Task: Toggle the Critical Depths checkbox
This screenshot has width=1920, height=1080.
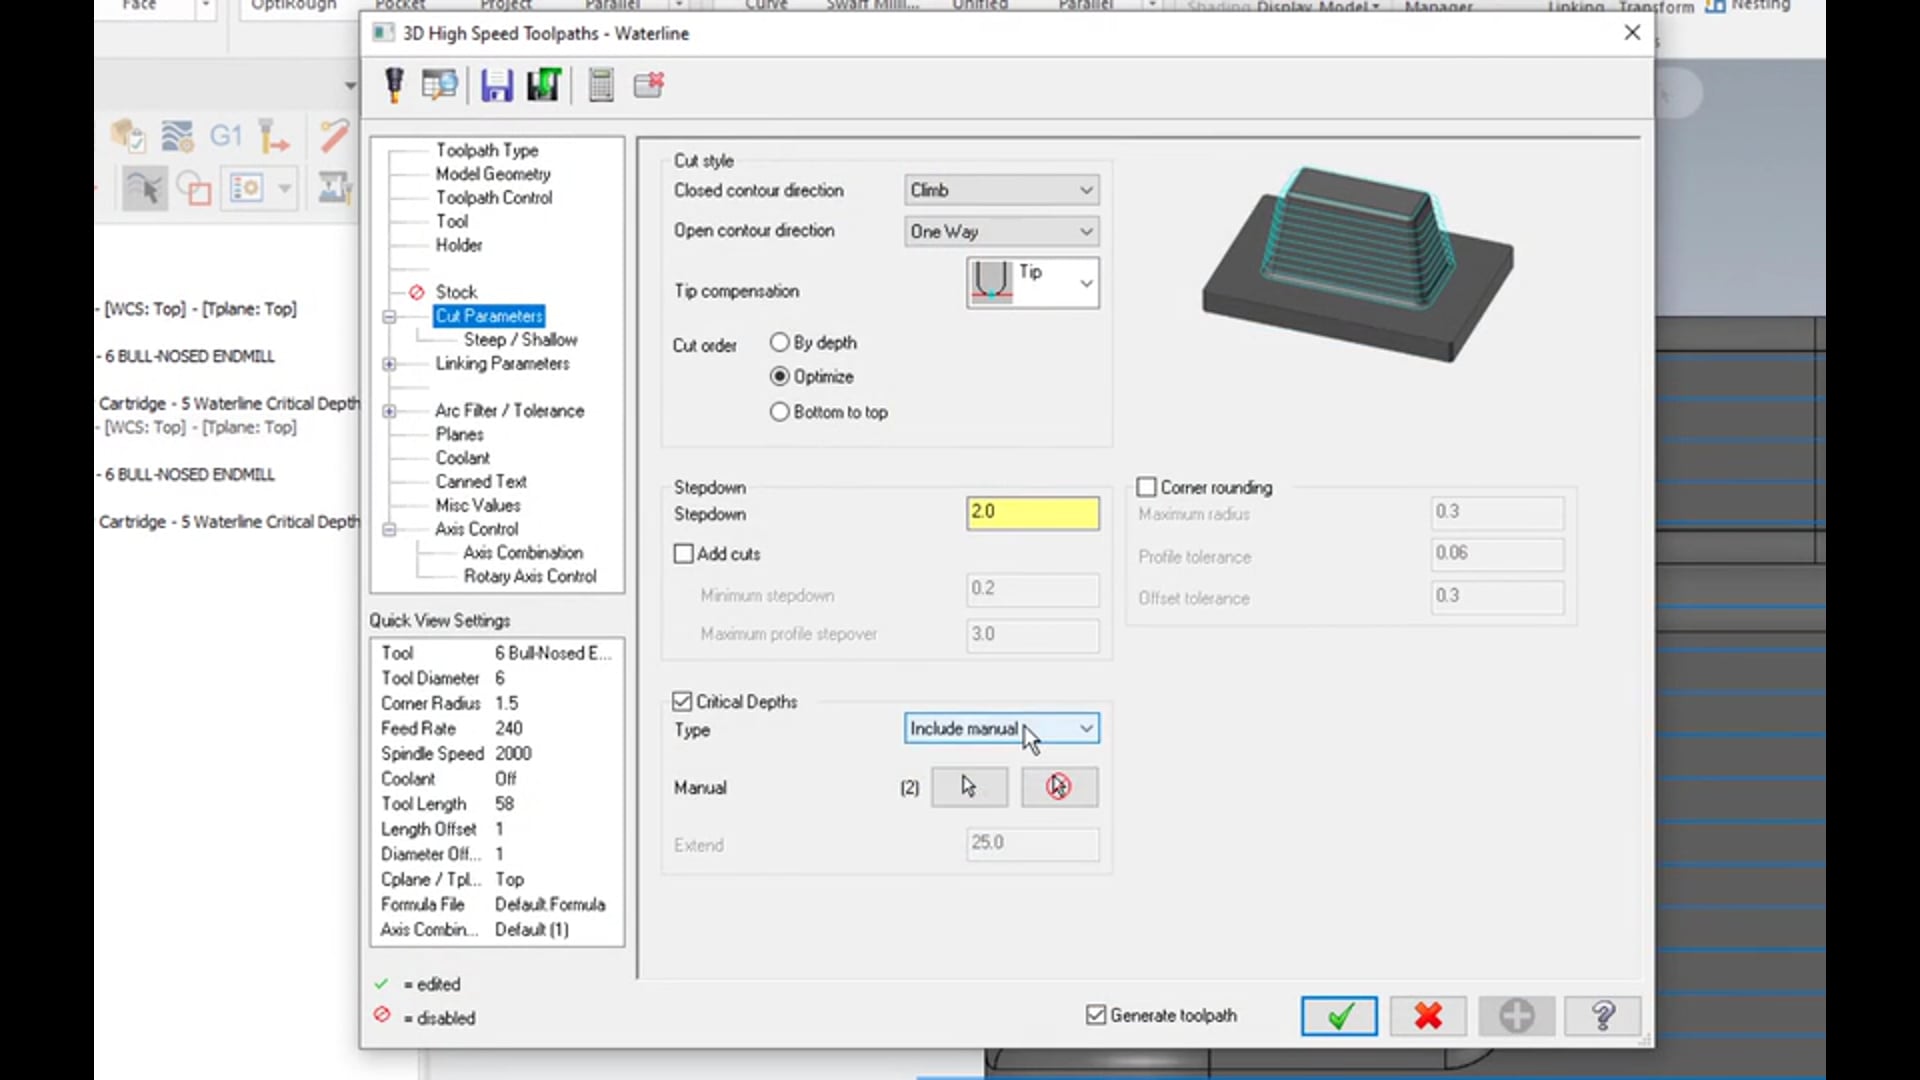Action: (x=683, y=700)
